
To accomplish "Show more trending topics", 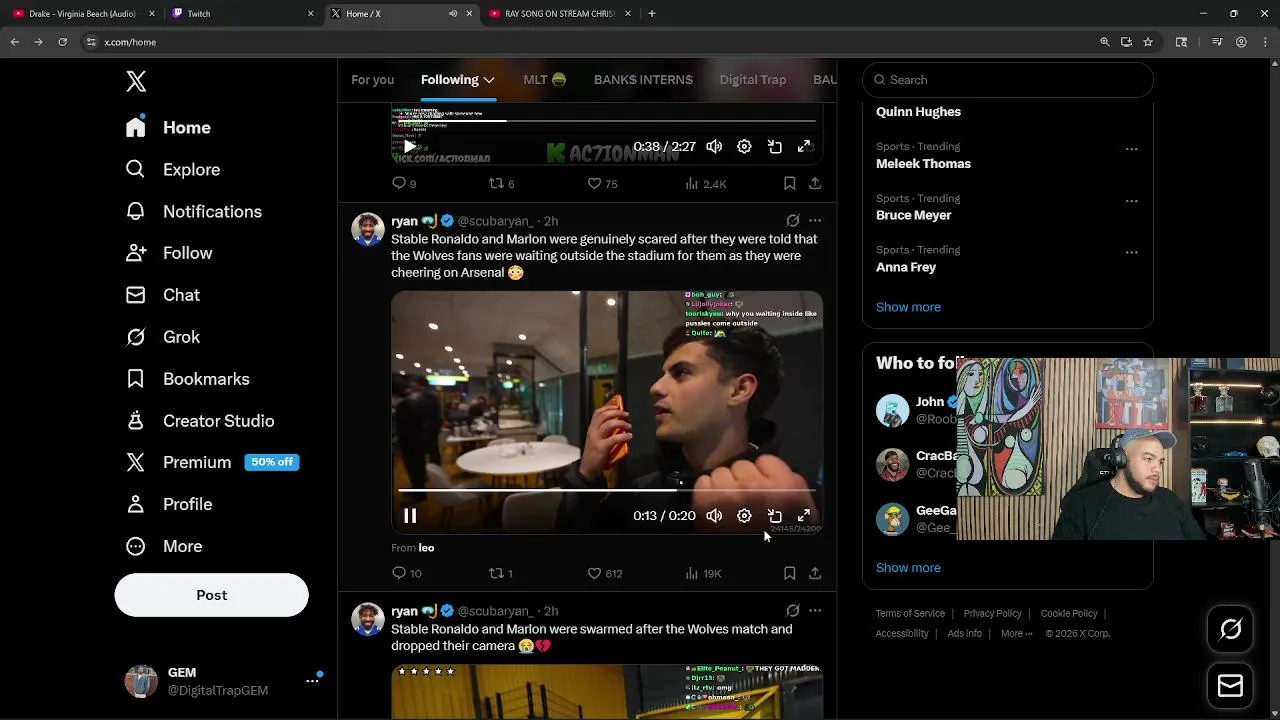I will tap(908, 307).
